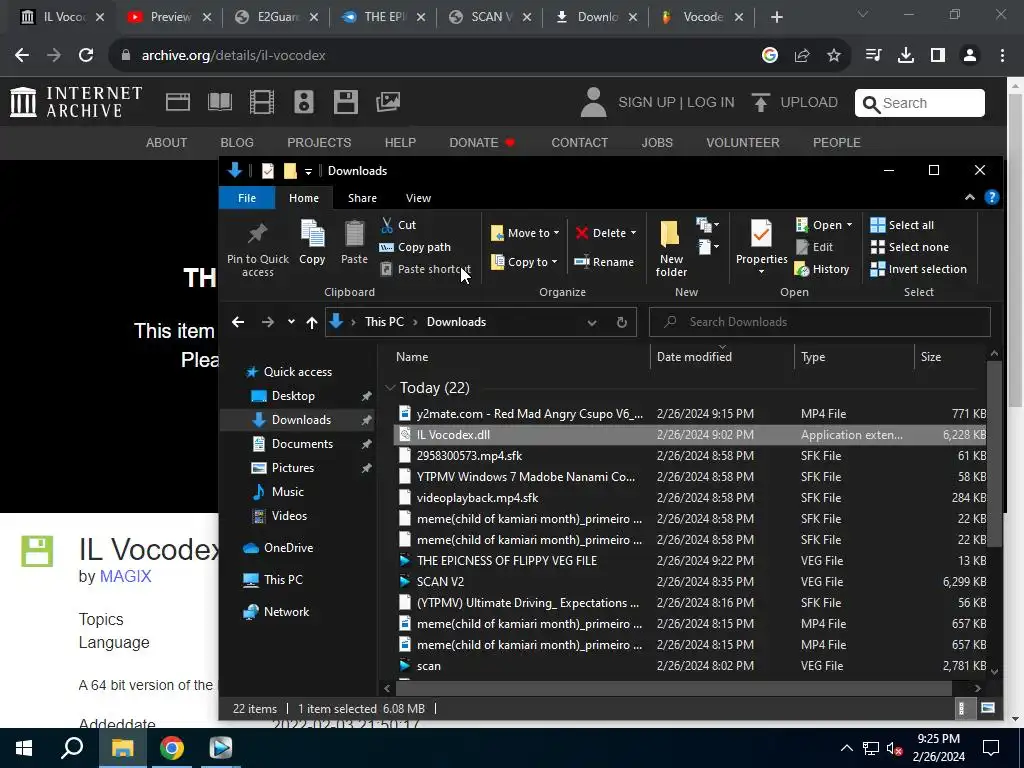Switch to the E2Guardian browser tab
The width and height of the screenshot is (1024, 768).
[278, 17]
